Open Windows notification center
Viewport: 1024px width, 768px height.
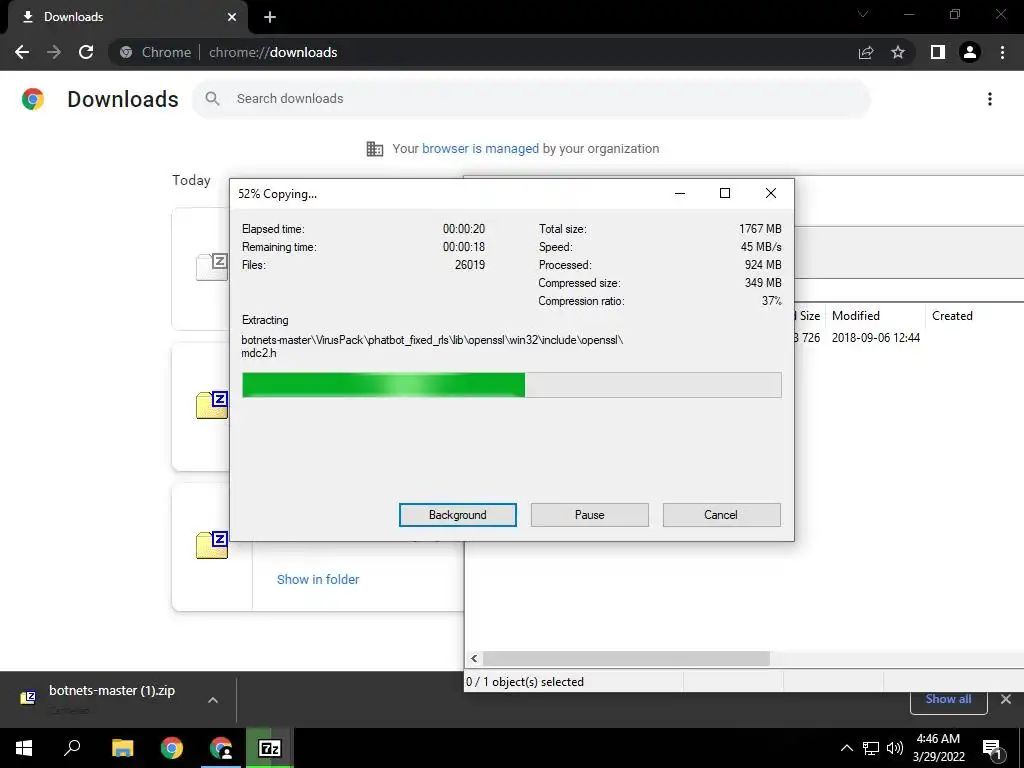pos(992,748)
